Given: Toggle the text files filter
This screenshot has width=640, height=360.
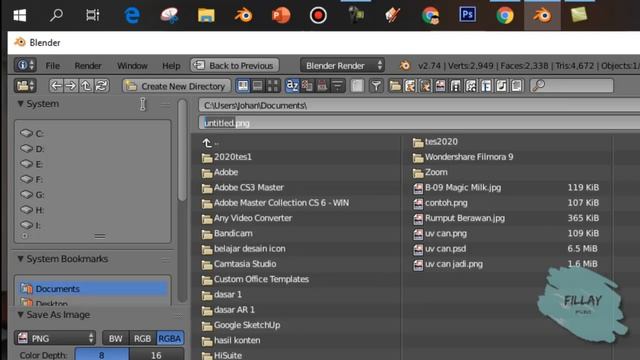Looking at the screenshot, I should click(516, 86).
